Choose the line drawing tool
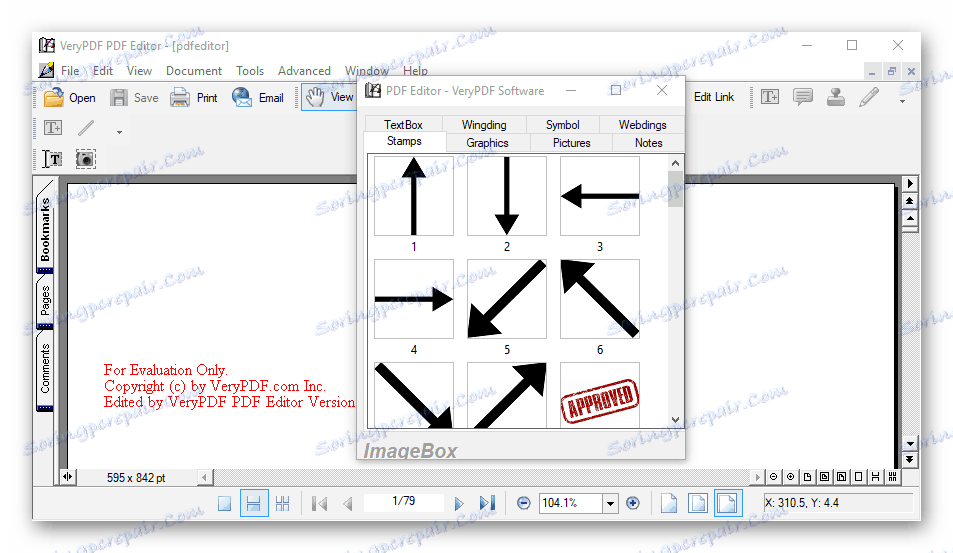 (86, 128)
